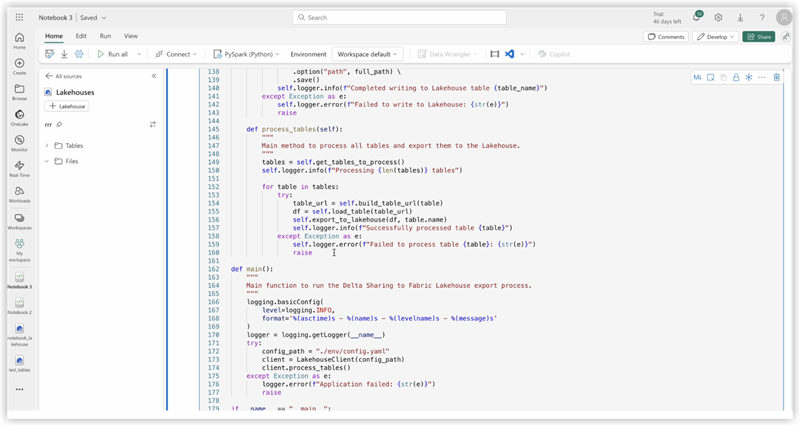Click the 'def process_tables(self):' code line
800x426 pixels.
click(x=294, y=129)
